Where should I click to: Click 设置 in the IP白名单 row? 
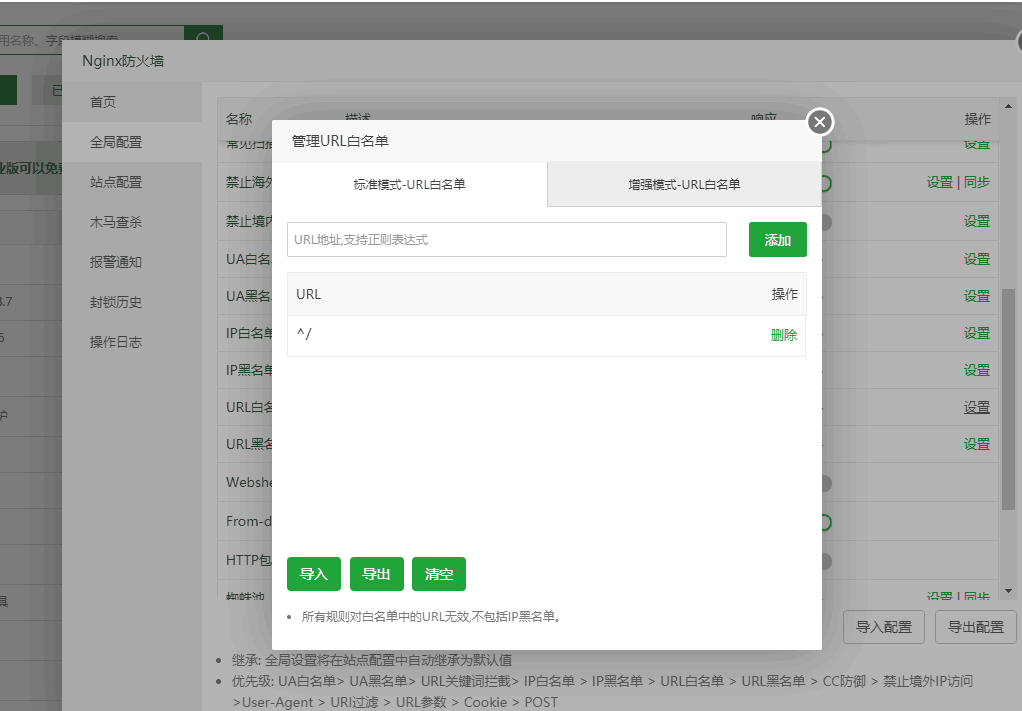977,333
